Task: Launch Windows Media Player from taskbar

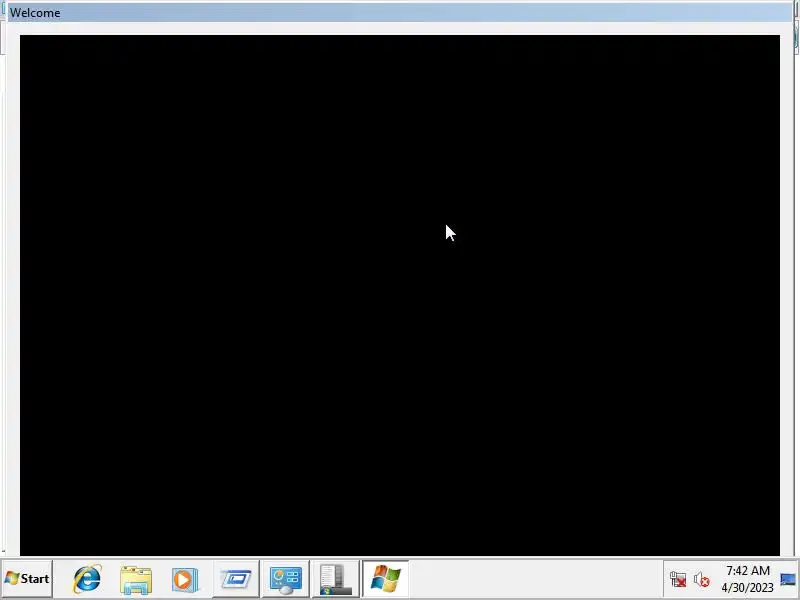Action: pyautogui.click(x=184, y=580)
